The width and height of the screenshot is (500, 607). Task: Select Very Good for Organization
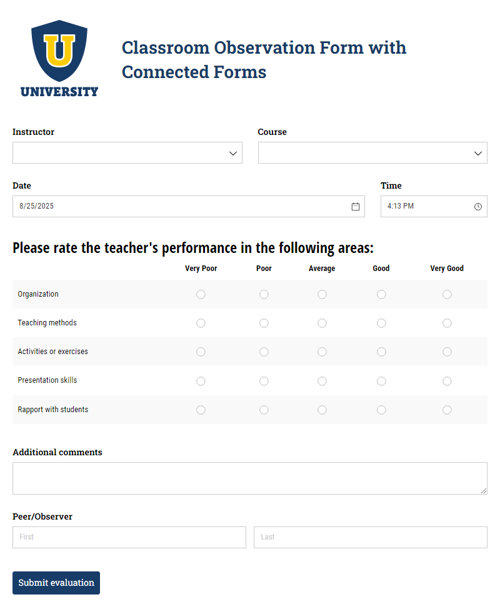pos(447,295)
